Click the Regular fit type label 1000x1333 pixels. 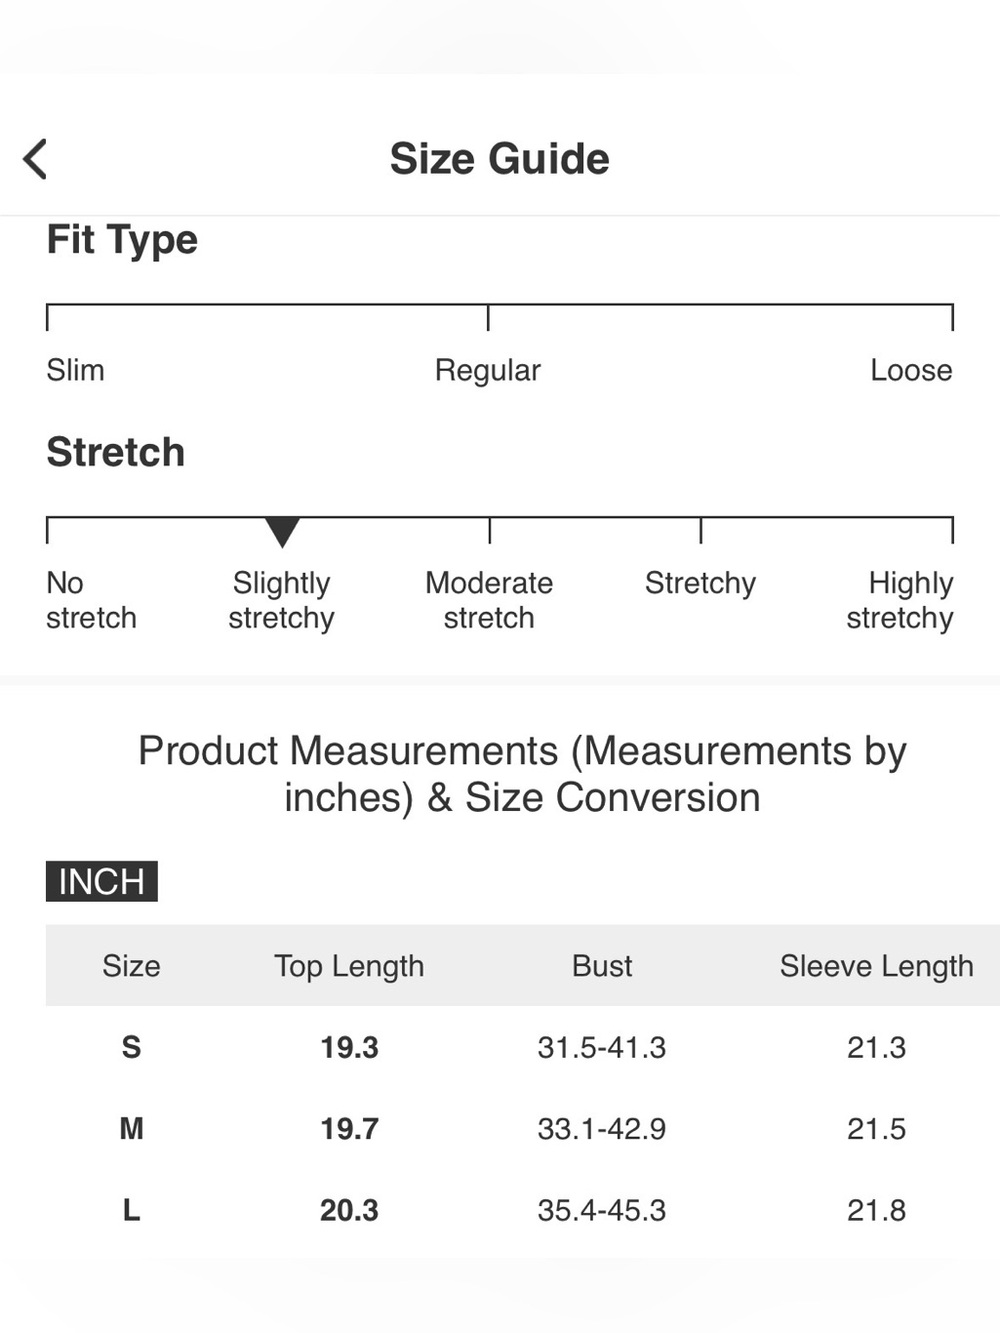point(487,371)
